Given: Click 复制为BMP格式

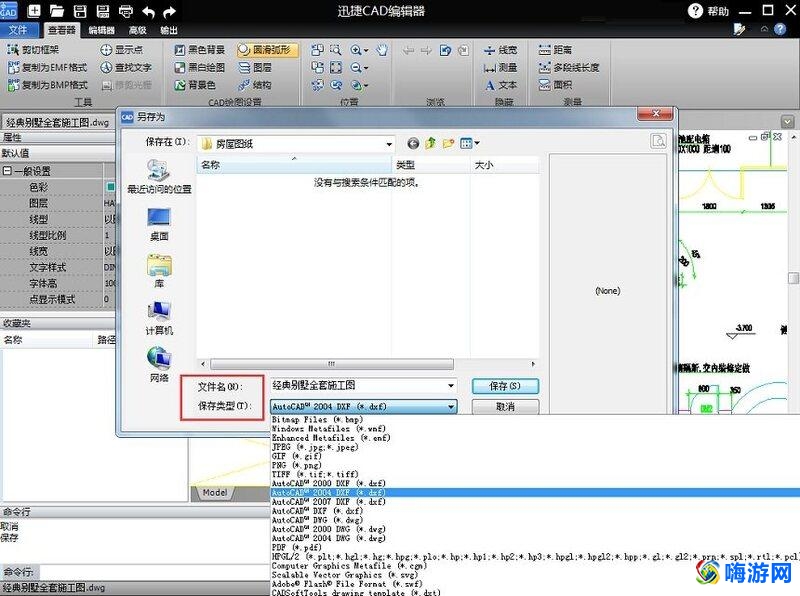Looking at the screenshot, I should 47,85.
